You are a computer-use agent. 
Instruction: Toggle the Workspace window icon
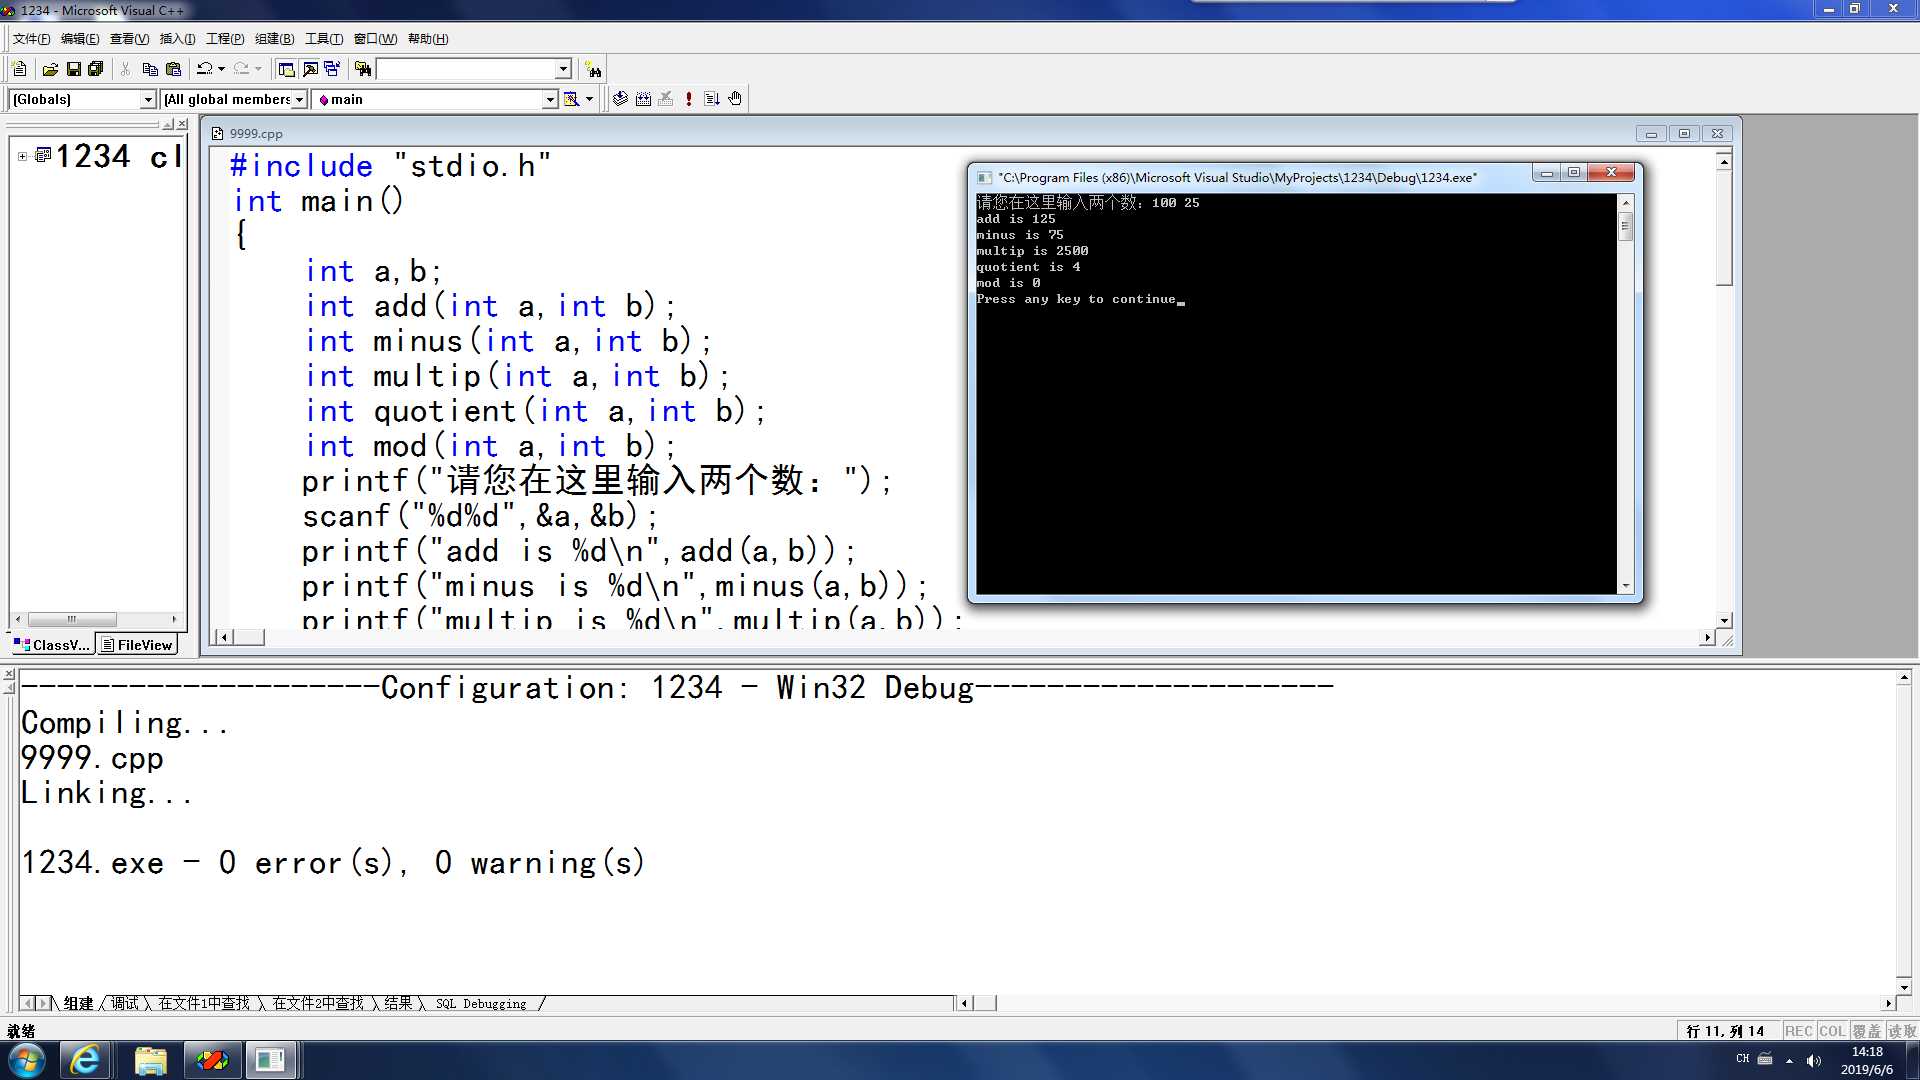pyautogui.click(x=286, y=69)
